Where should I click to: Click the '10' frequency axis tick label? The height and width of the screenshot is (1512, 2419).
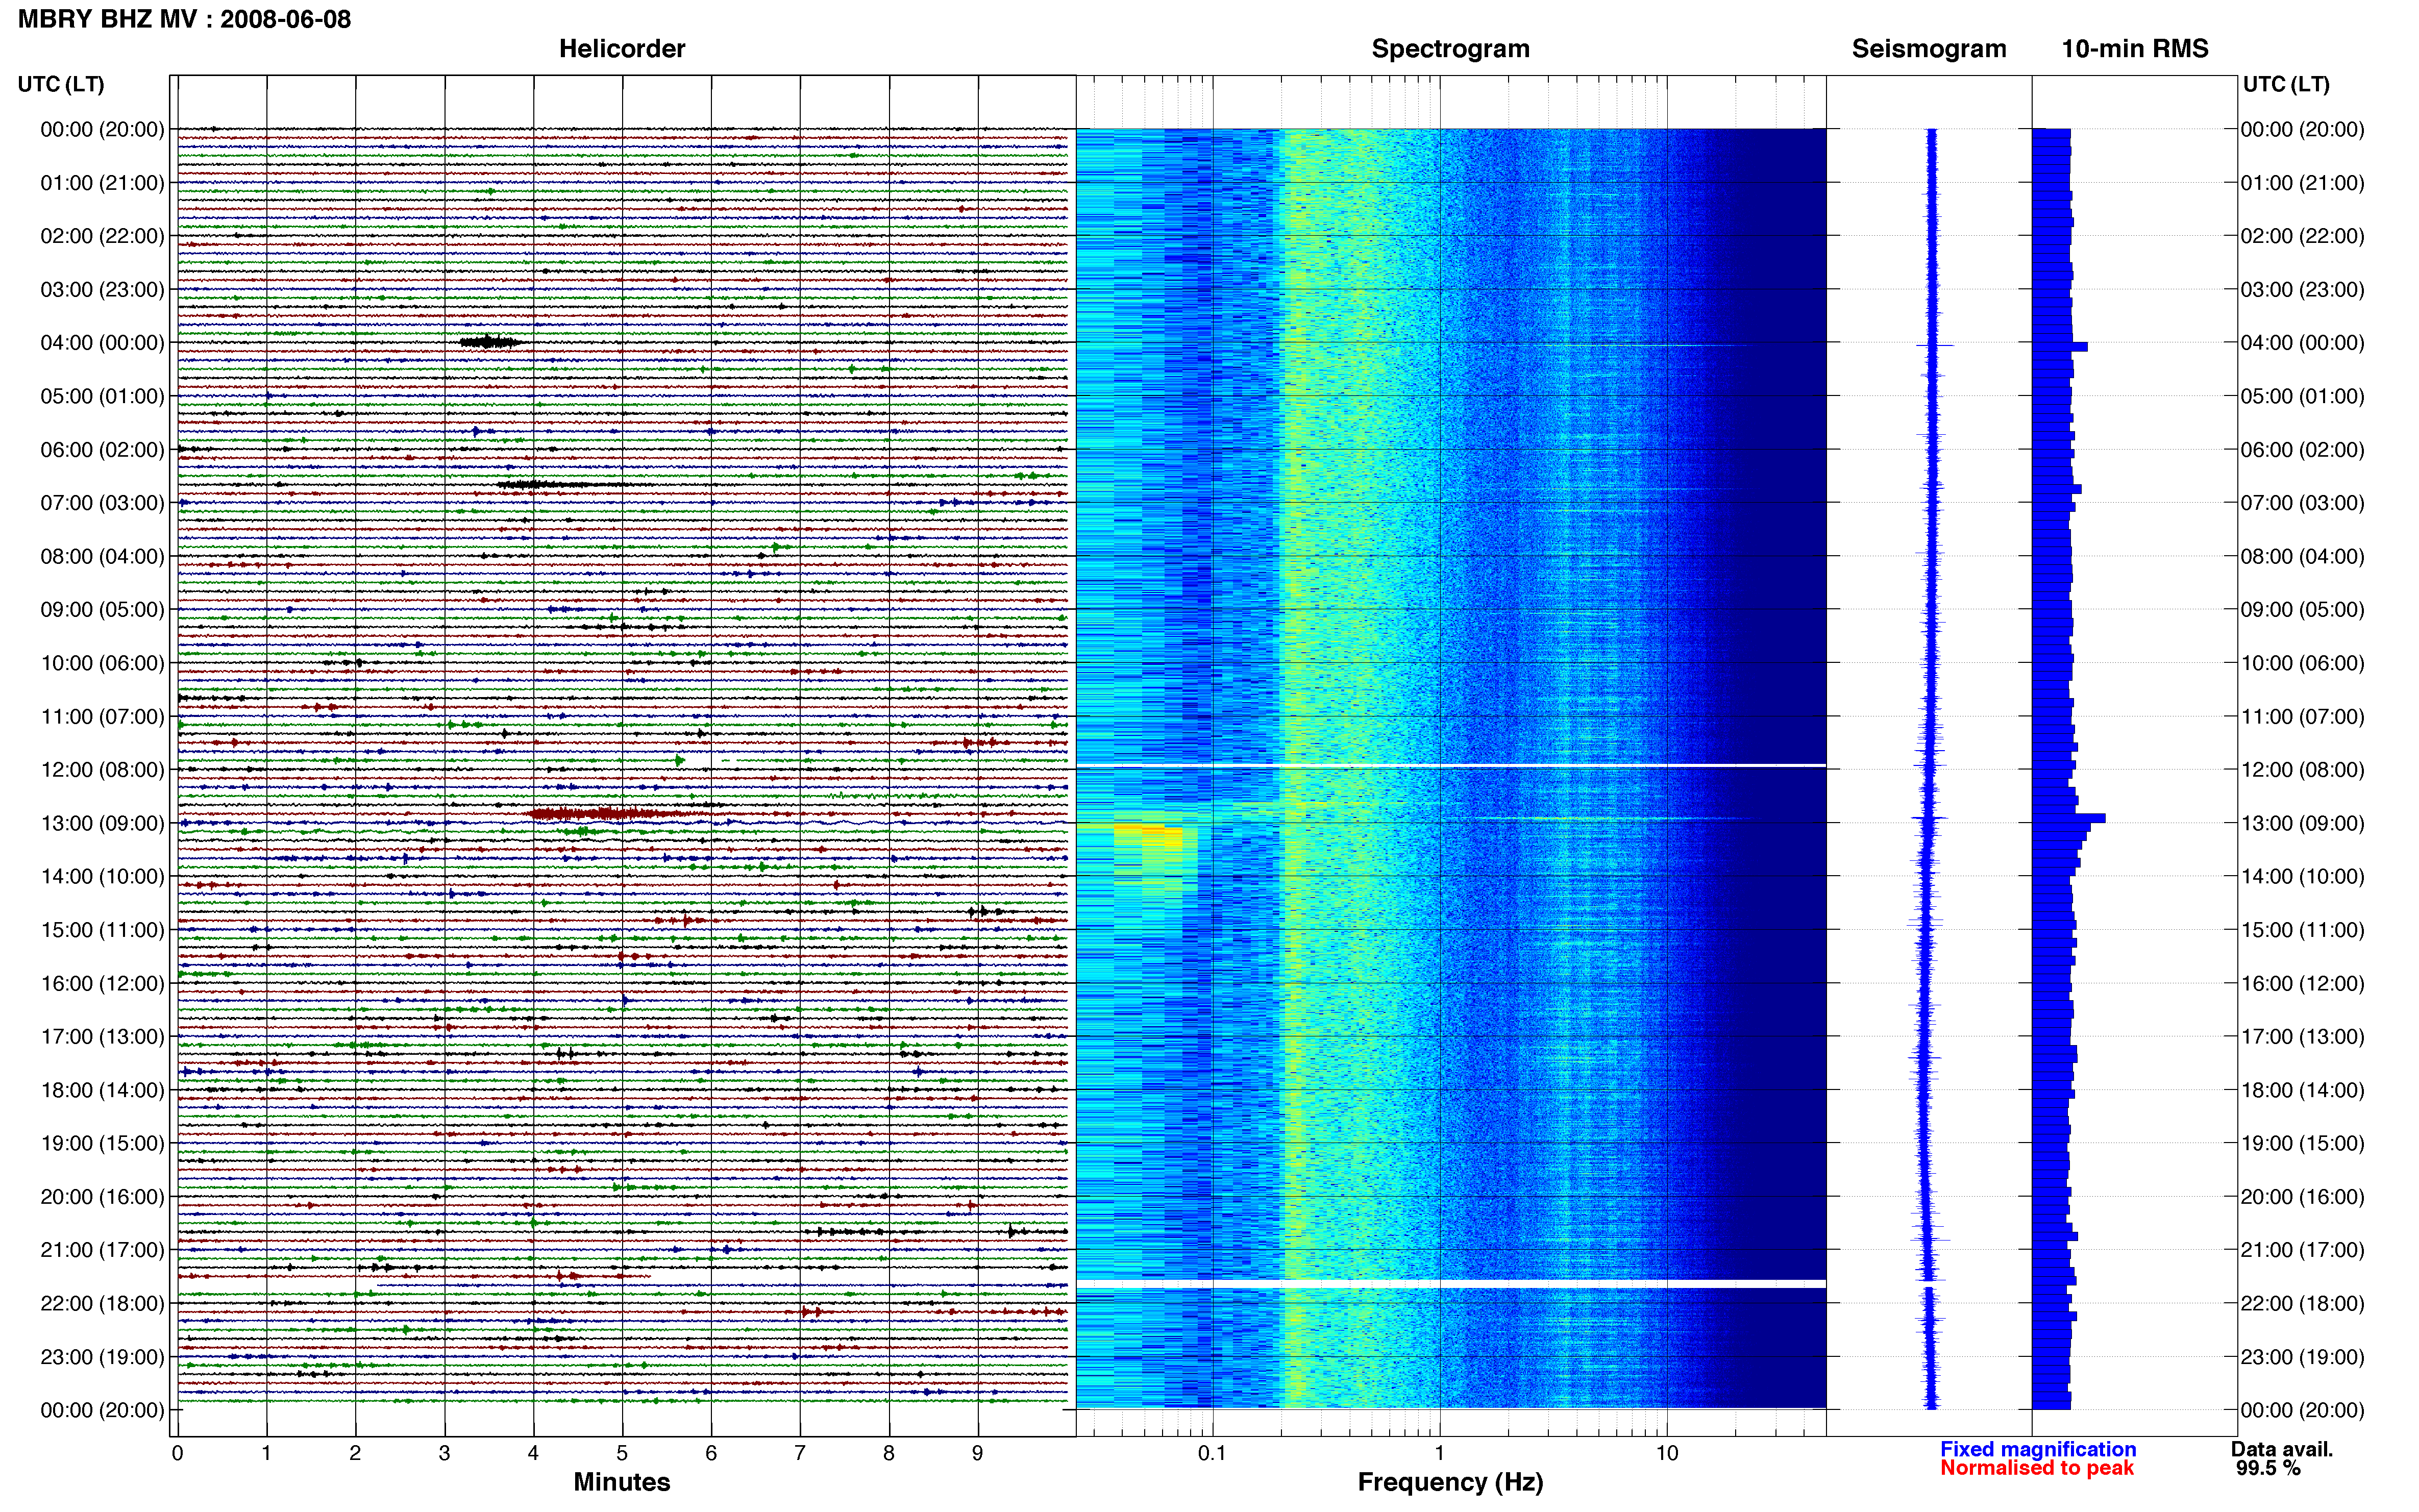click(1666, 1453)
